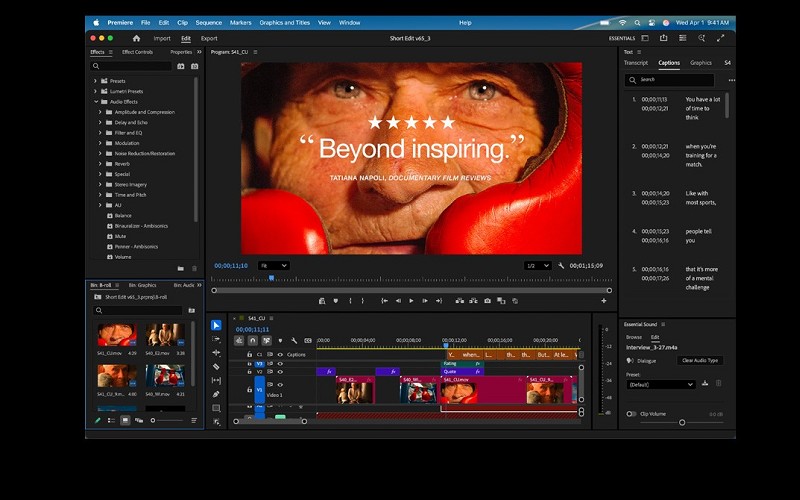Save preset icon in Essential Sound
Image resolution: width=800 pixels, height=500 pixels.
705,383
